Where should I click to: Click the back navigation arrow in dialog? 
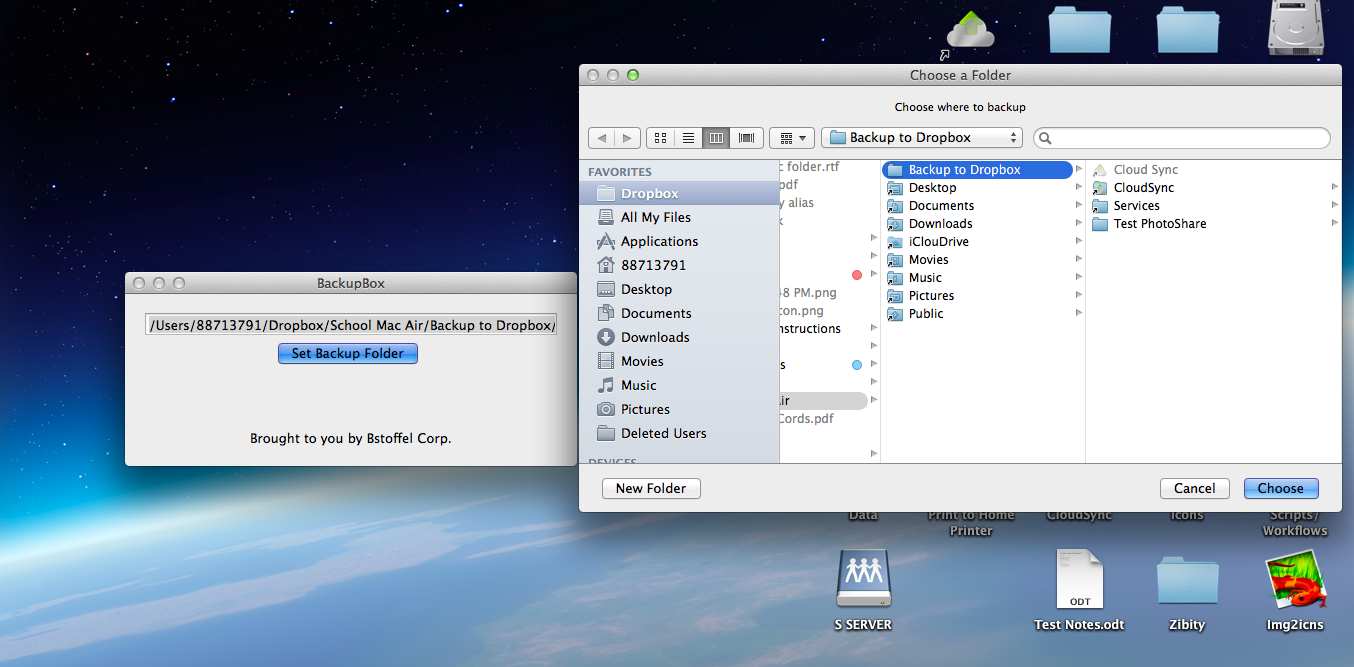click(x=601, y=138)
